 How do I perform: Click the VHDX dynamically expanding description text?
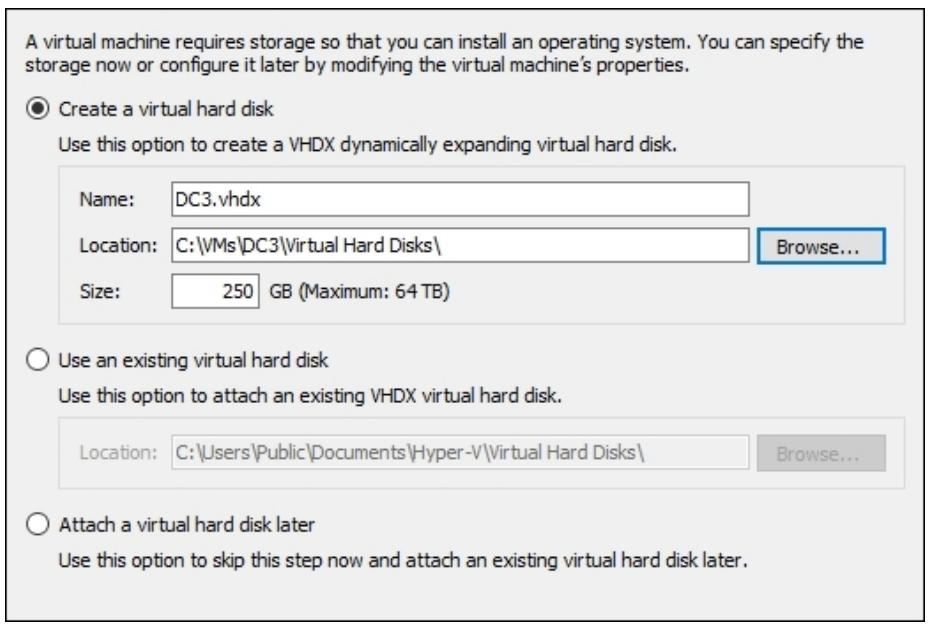(x=367, y=145)
